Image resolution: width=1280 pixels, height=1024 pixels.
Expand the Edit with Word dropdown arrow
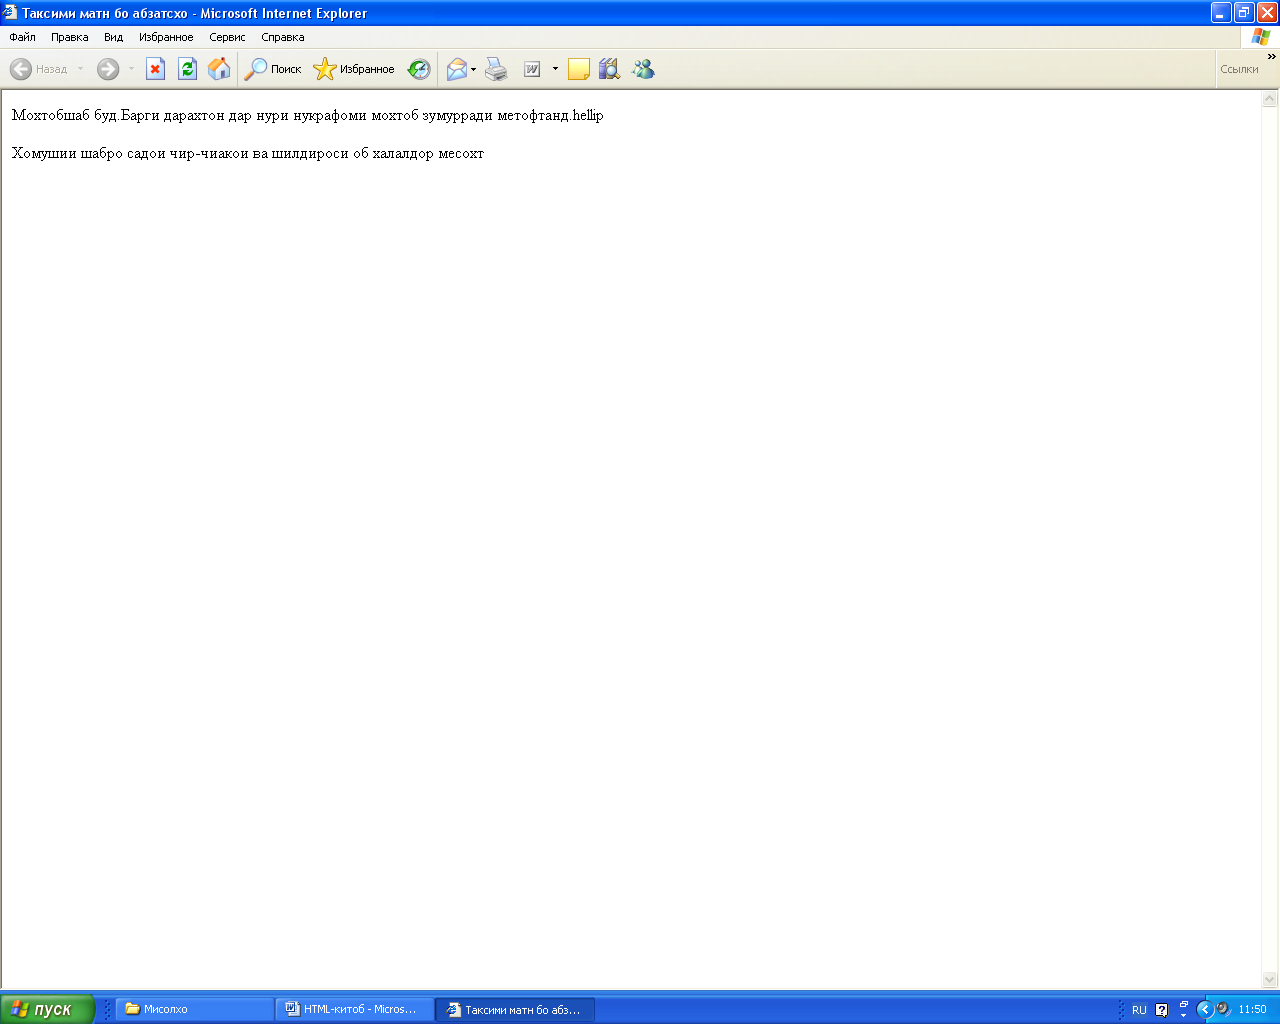point(555,69)
